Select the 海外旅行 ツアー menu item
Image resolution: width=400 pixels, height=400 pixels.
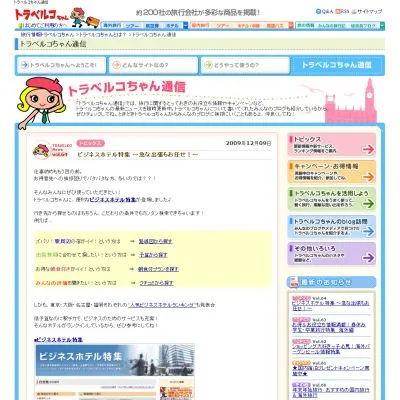(132, 26)
